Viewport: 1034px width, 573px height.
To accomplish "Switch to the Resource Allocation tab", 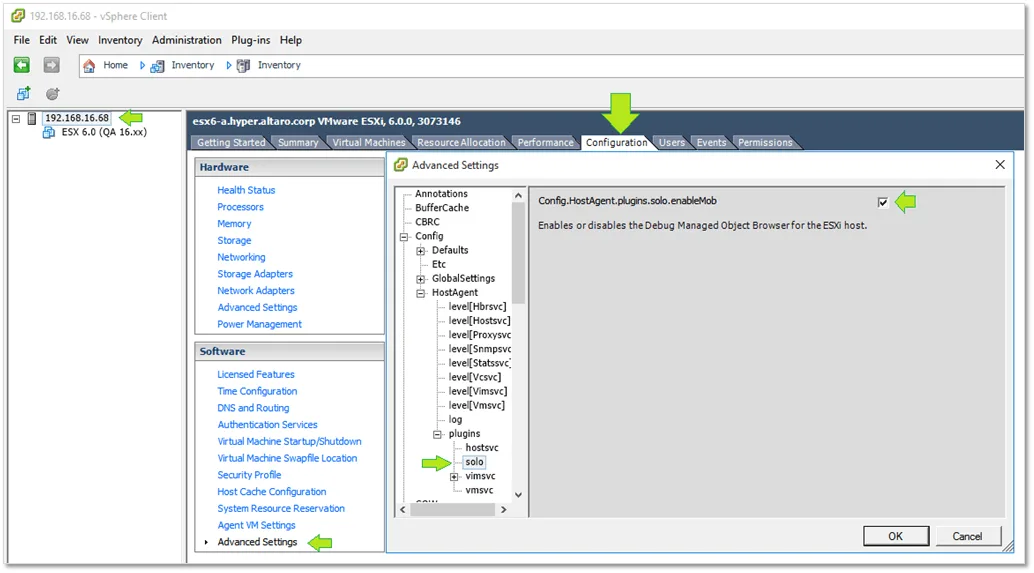I will pos(461,142).
